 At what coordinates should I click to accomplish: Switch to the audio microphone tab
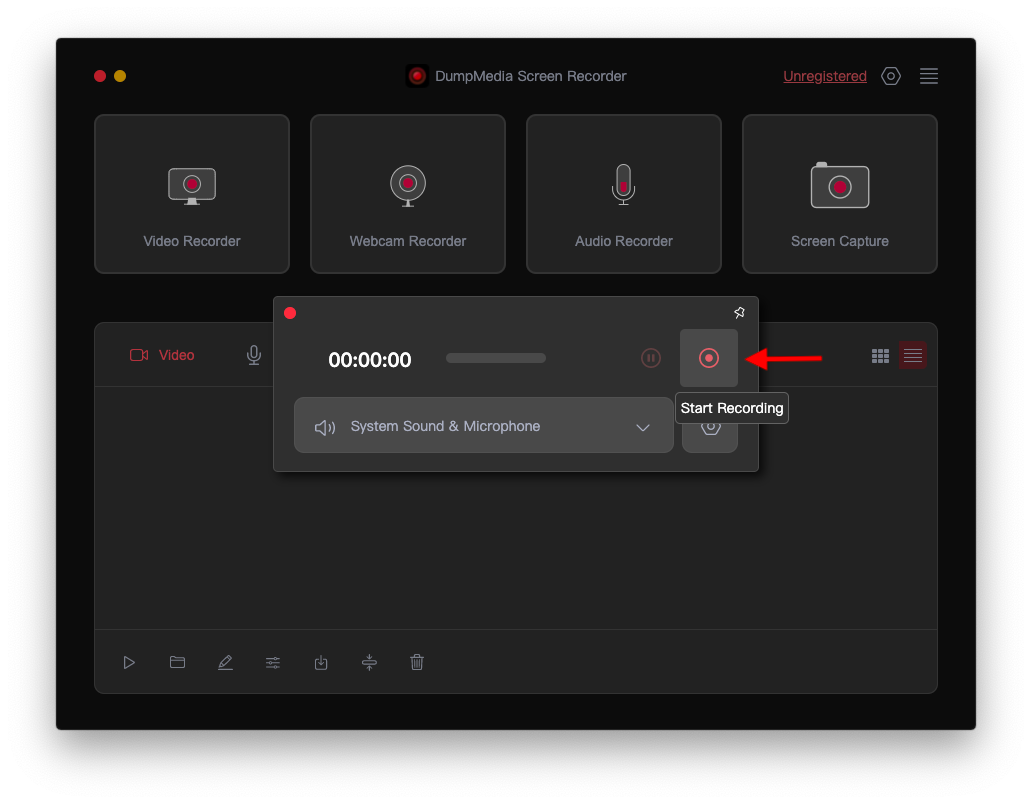point(253,355)
